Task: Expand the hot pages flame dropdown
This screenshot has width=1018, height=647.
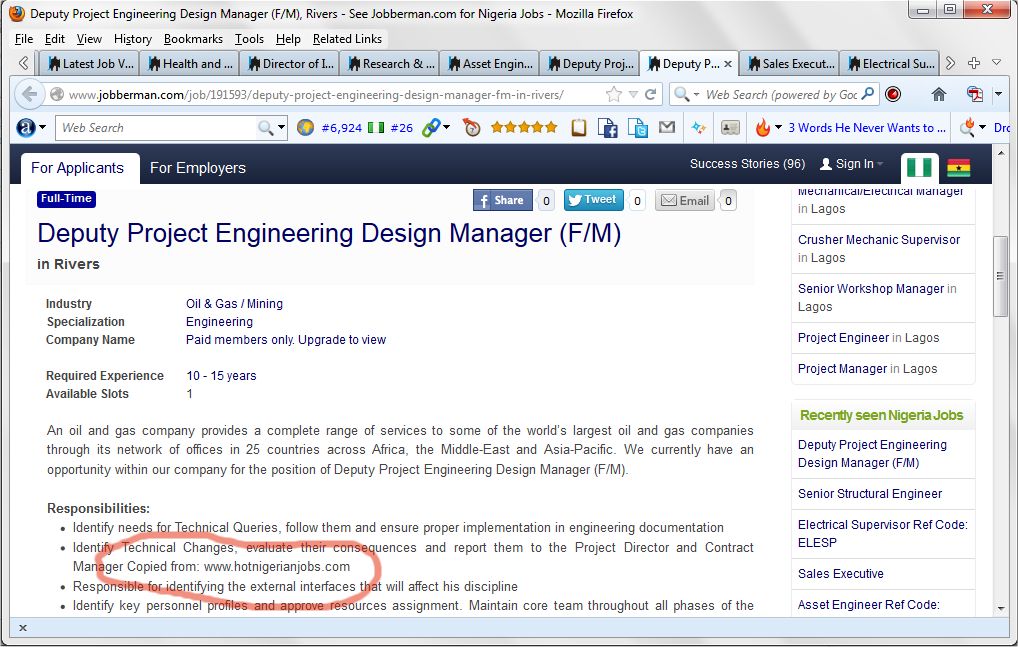Action: point(778,127)
